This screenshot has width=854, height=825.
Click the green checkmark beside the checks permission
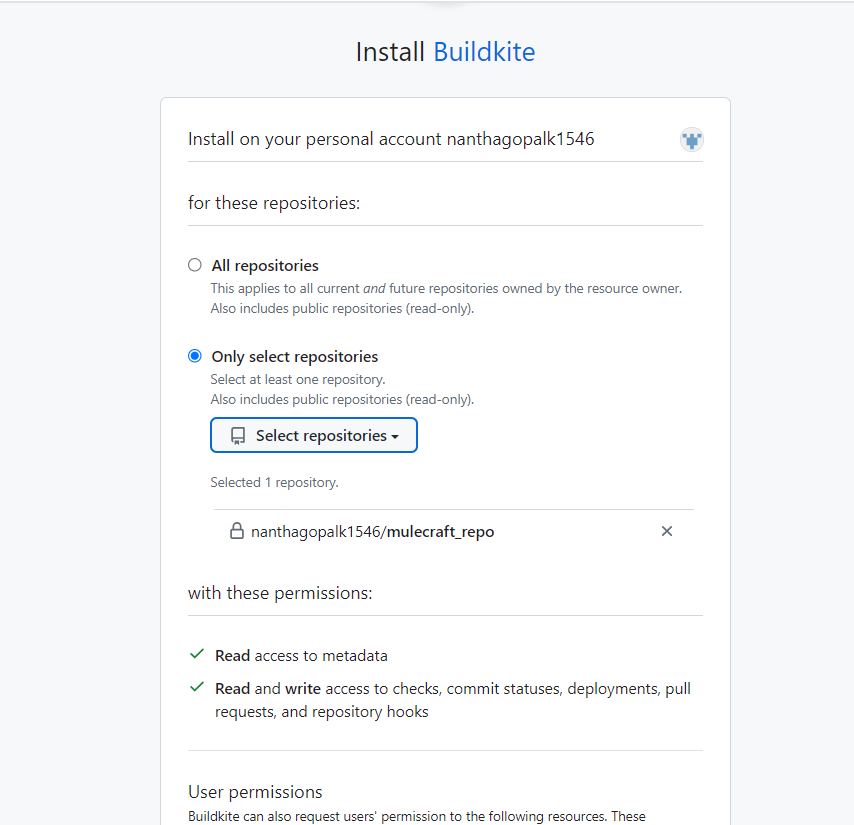[x=196, y=688]
